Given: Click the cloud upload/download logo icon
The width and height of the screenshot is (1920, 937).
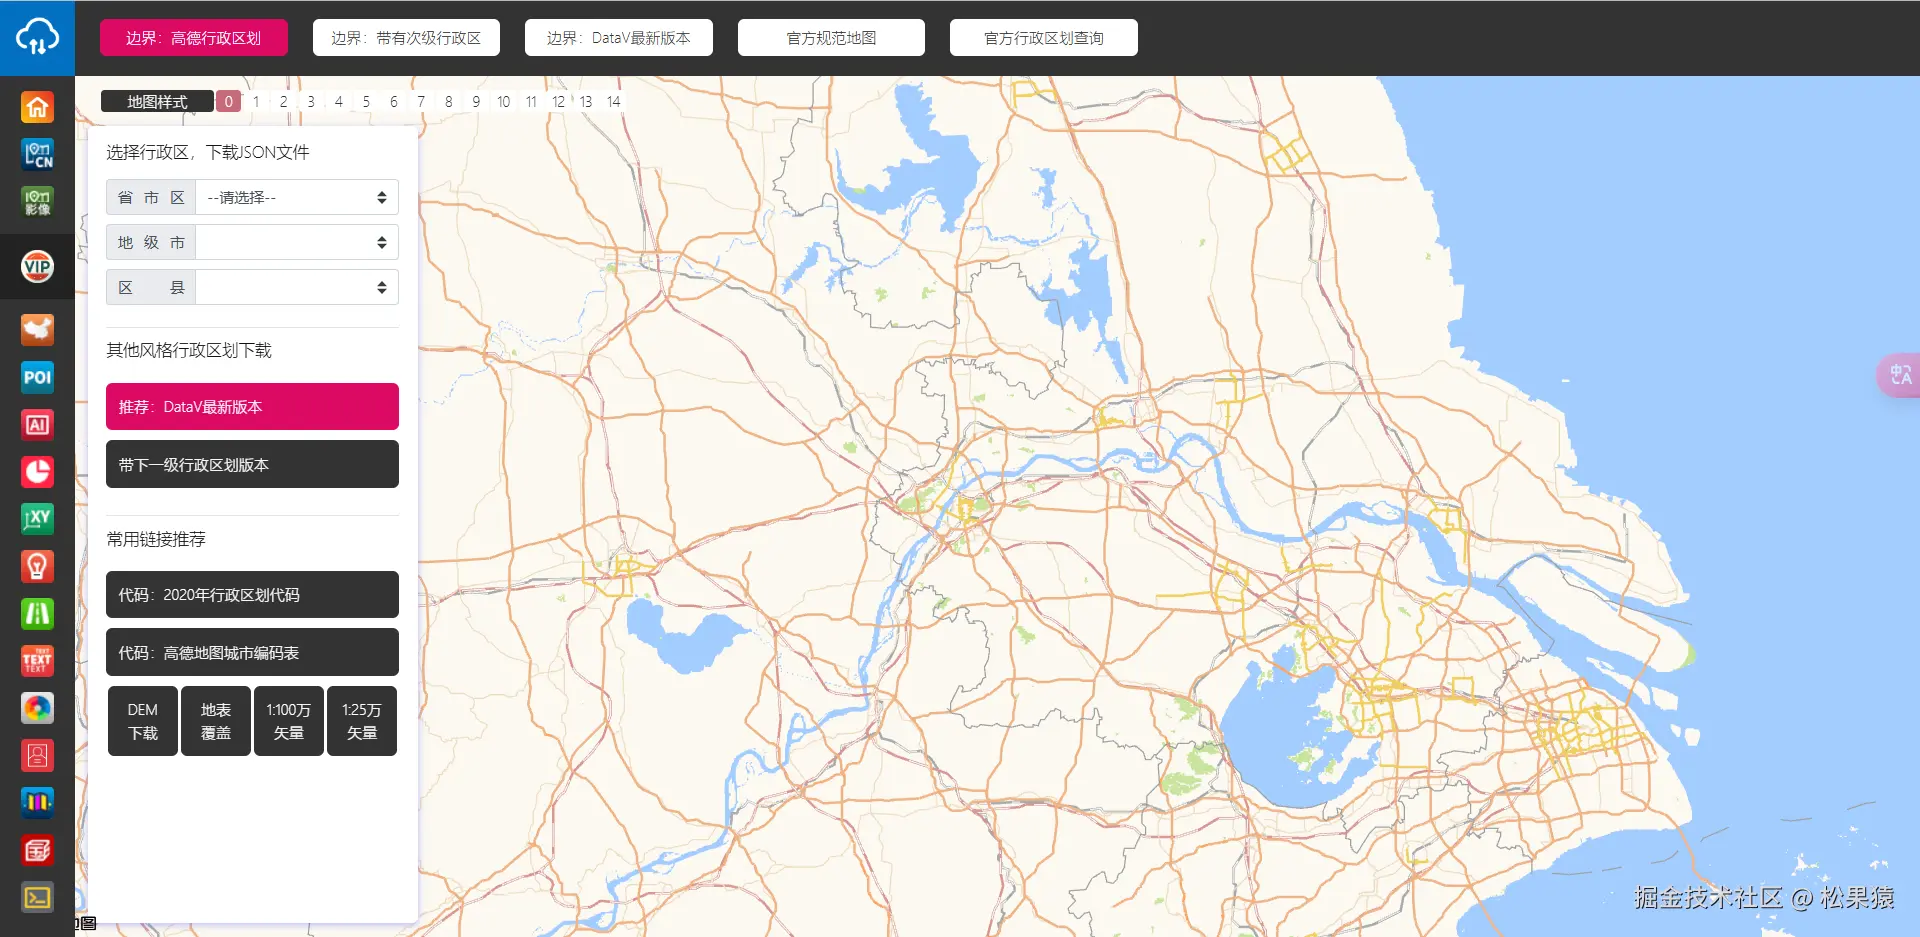Looking at the screenshot, I should pos(37,37).
